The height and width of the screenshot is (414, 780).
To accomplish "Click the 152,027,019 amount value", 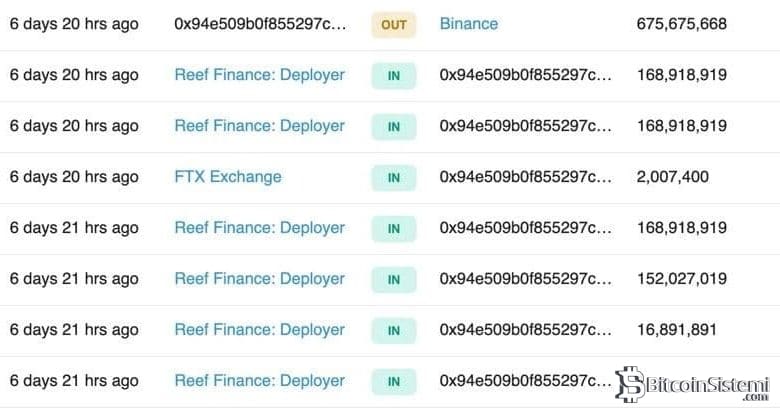I will pyautogui.click(x=681, y=279).
